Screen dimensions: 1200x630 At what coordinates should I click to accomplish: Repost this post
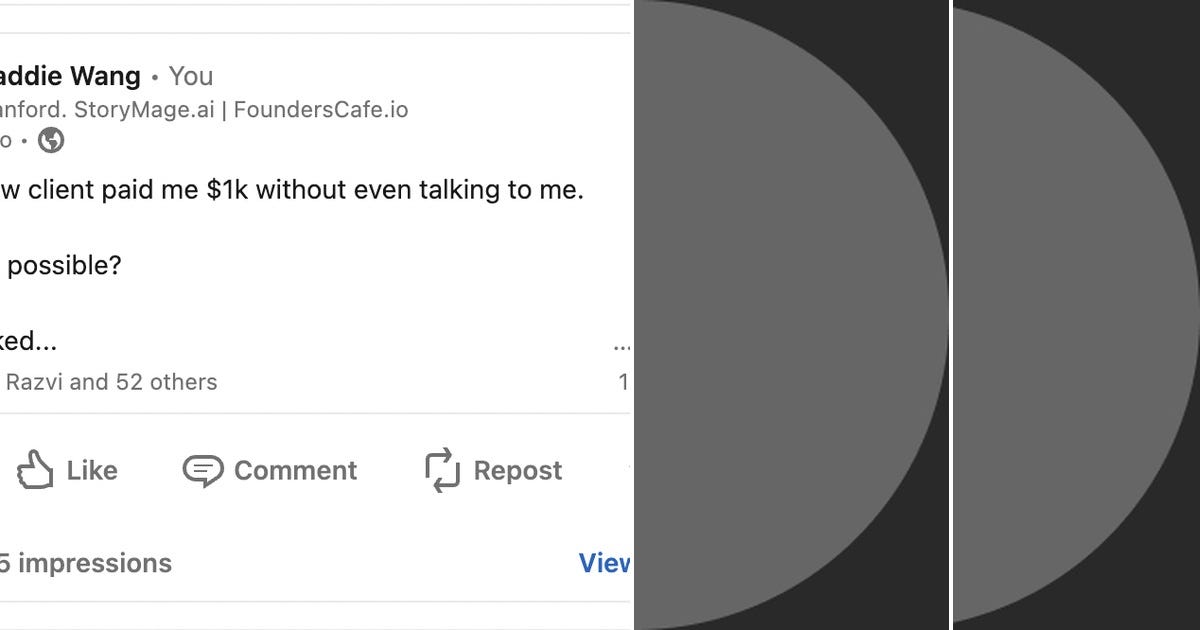(492, 470)
